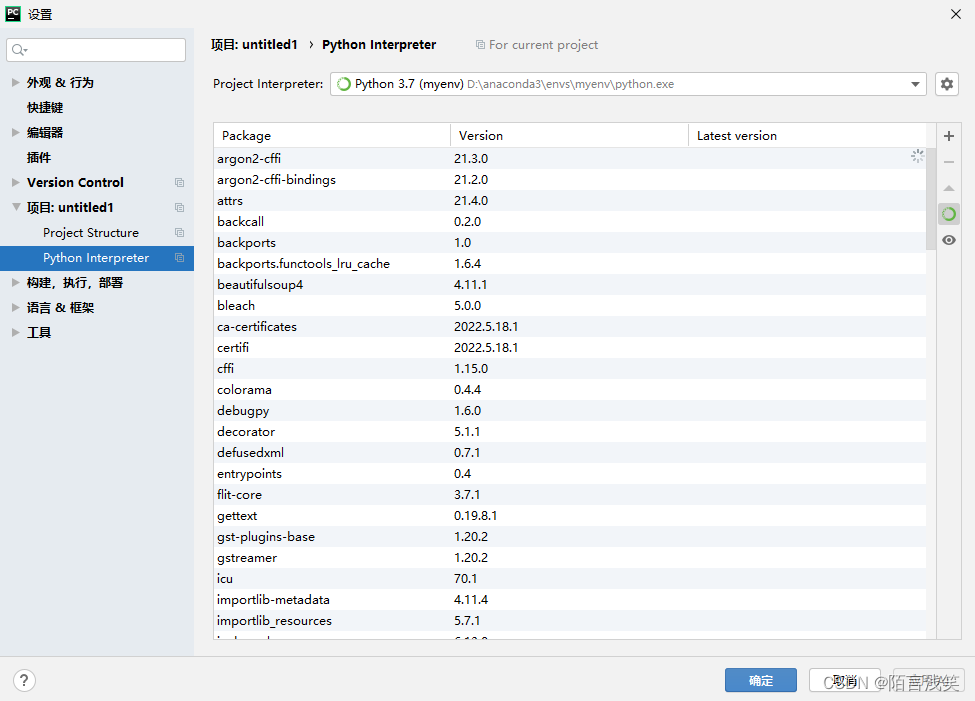
Task: Click the project-level icon beside Version Control
Action: coord(179,182)
